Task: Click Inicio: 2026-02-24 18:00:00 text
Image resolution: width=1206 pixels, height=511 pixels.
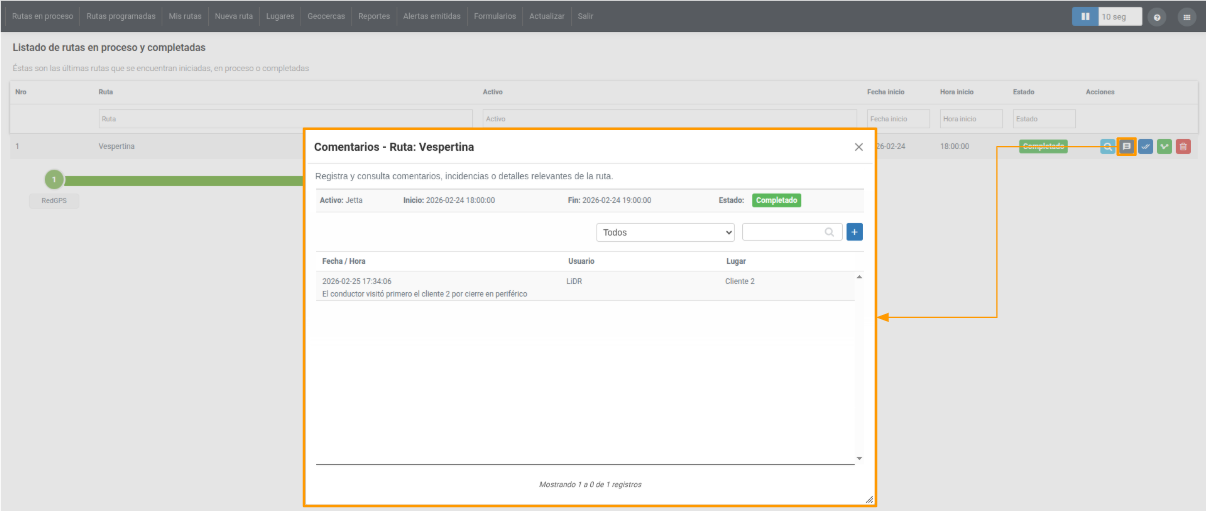Action: click(449, 200)
